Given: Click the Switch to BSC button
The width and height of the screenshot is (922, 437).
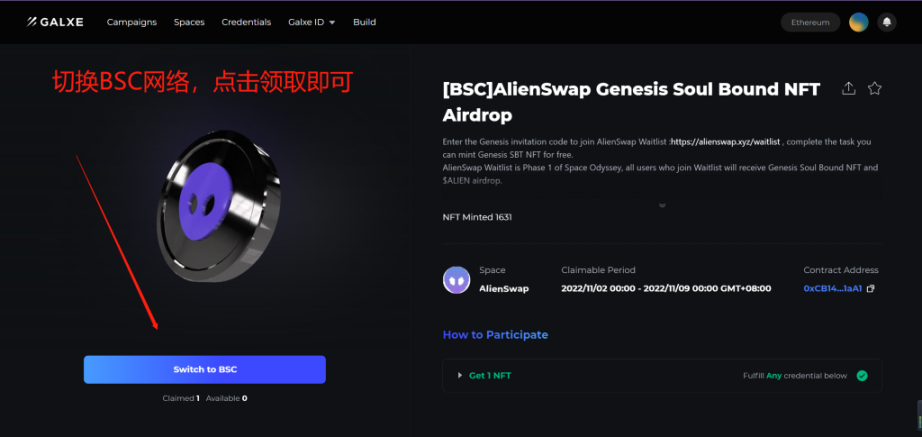Looking at the screenshot, I should pos(205,369).
